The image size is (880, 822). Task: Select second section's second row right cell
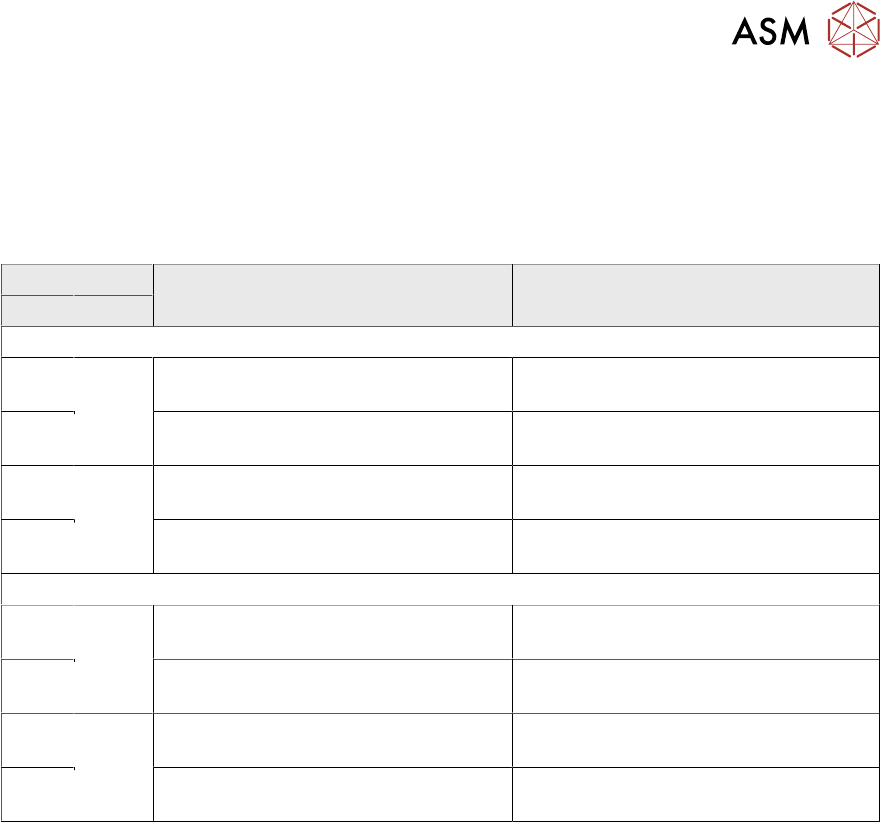(x=695, y=686)
